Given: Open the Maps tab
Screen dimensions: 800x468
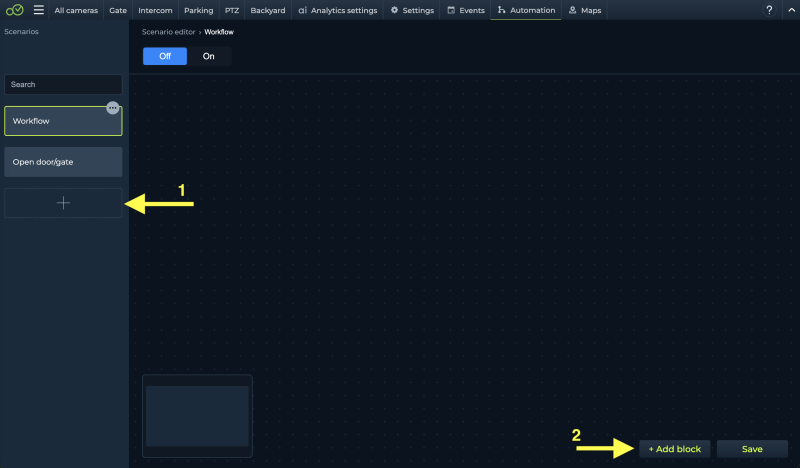Looking at the screenshot, I should [585, 10].
